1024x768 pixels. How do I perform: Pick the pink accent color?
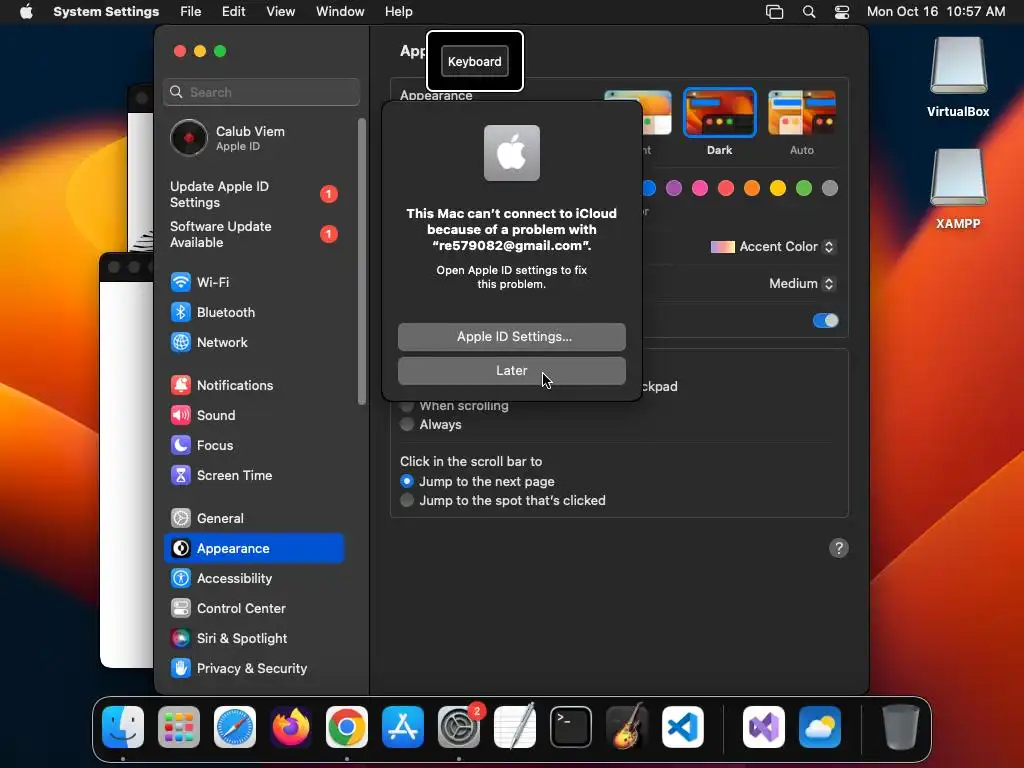click(x=700, y=189)
